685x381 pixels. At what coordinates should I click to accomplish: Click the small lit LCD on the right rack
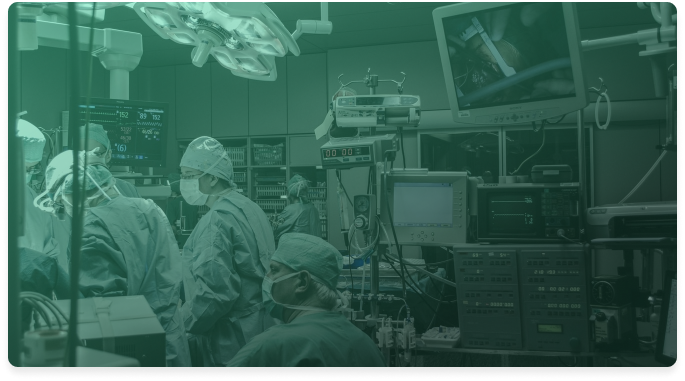tap(550, 329)
